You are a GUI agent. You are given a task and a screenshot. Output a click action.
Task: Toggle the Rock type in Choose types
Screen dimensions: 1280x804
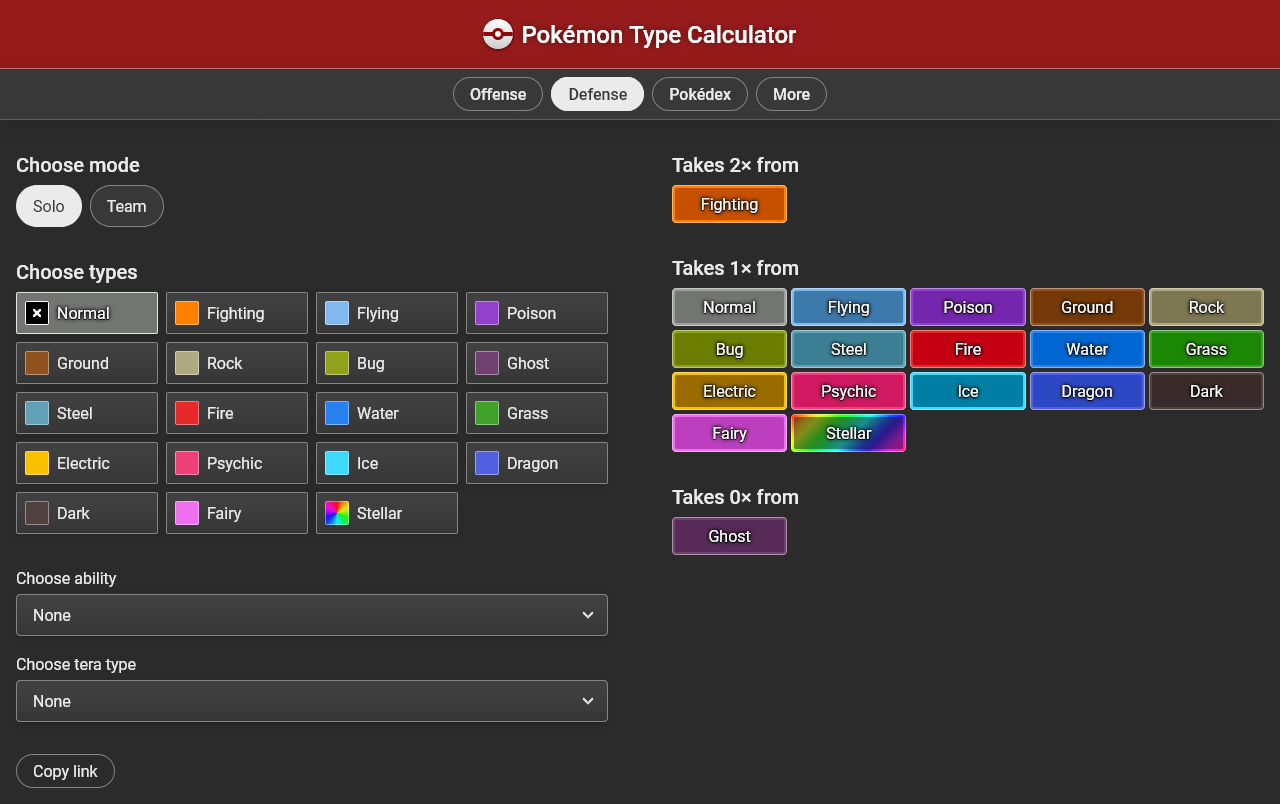tap(237, 363)
